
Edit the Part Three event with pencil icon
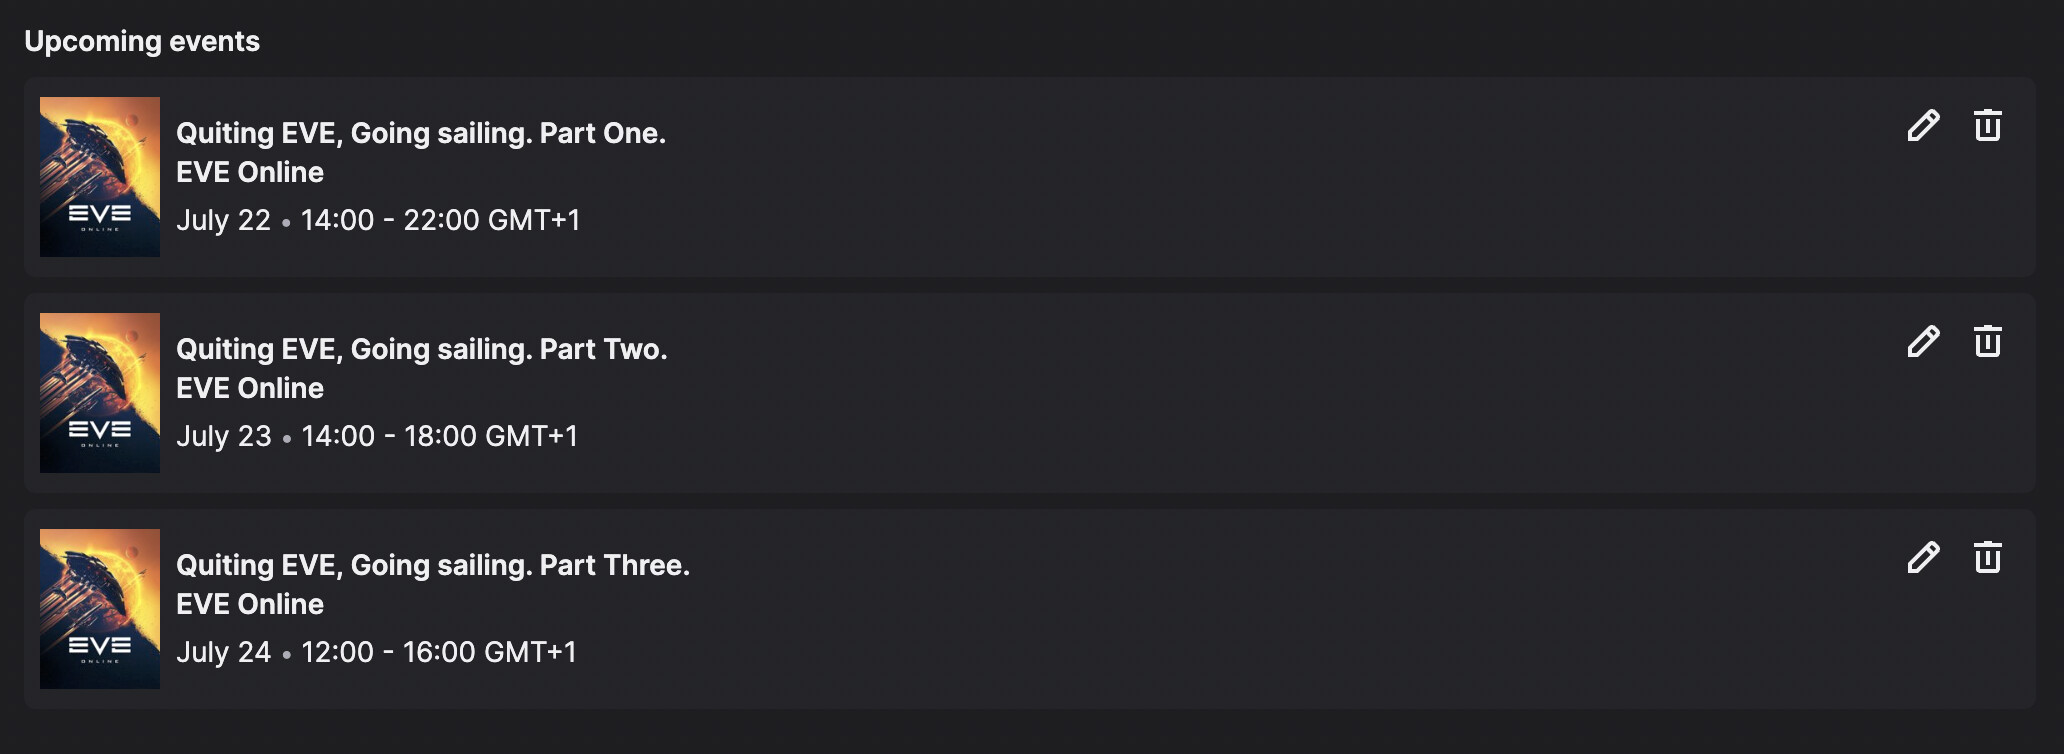click(x=1923, y=558)
